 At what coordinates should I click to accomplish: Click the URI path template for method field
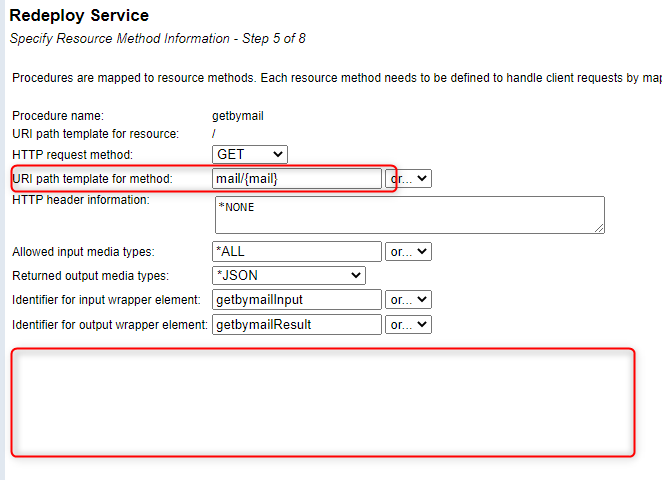tap(297, 178)
